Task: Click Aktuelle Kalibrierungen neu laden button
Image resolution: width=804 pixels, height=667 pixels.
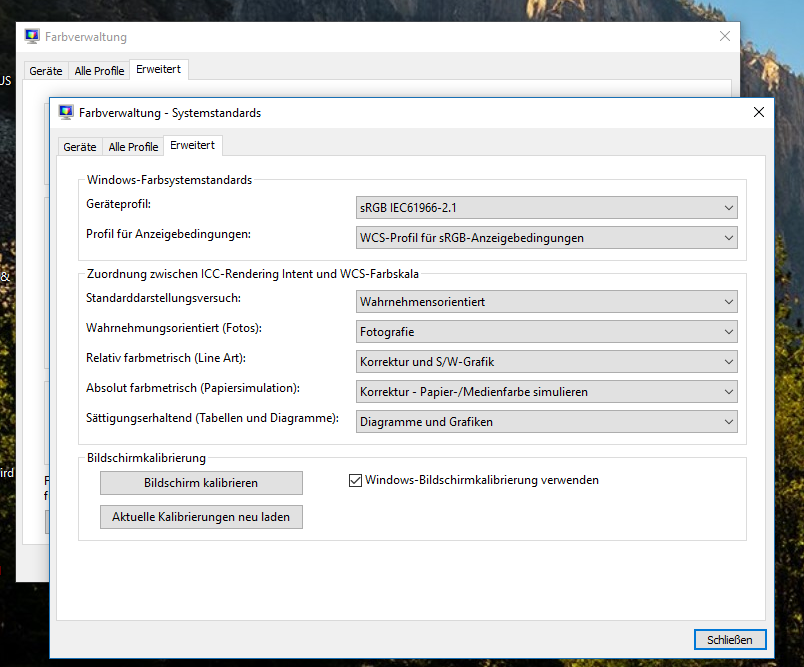Action: click(201, 517)
